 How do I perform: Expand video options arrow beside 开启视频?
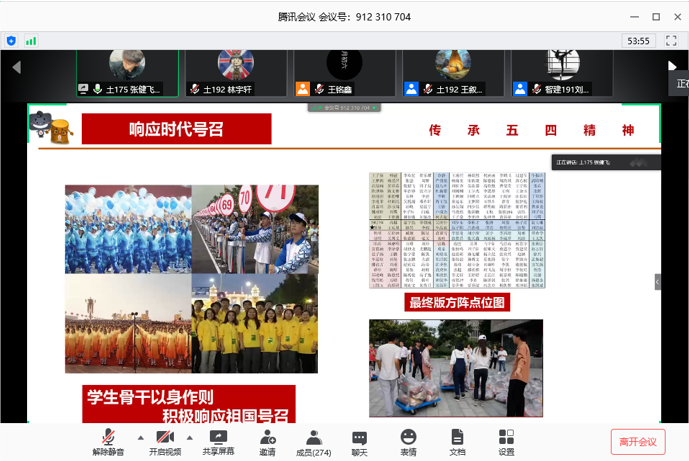pos(190,438)
